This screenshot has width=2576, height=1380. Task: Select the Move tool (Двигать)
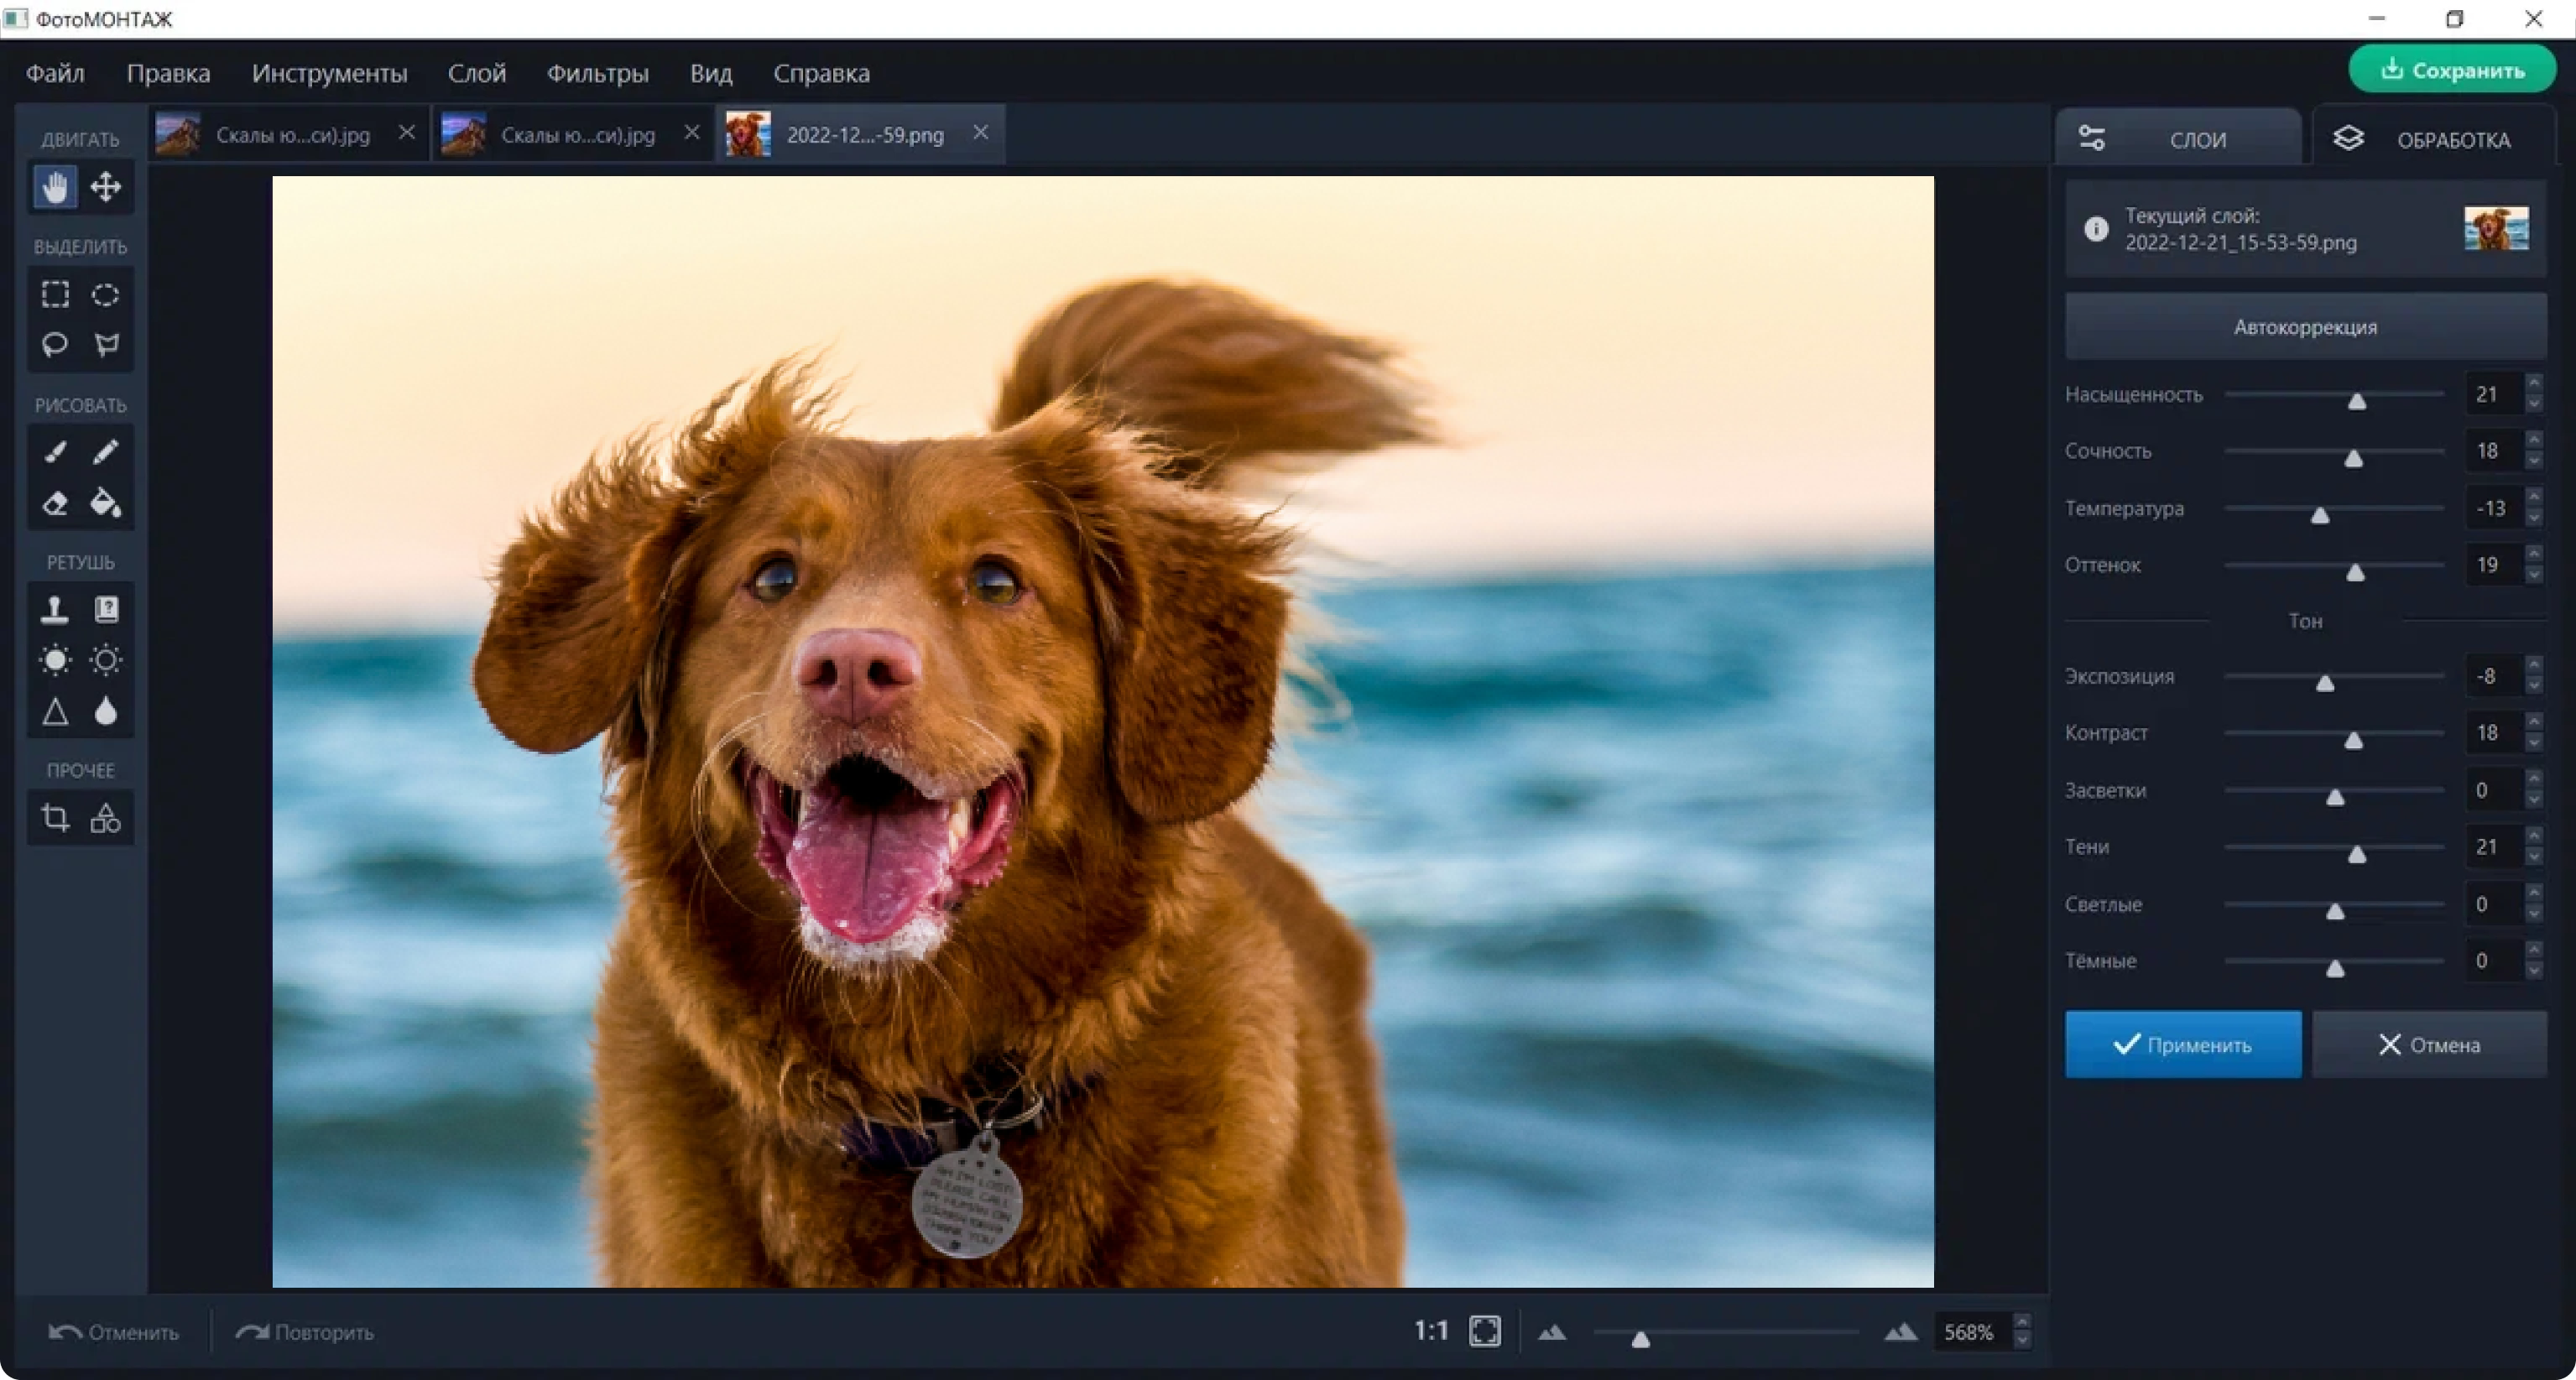(x=102, y=187)
